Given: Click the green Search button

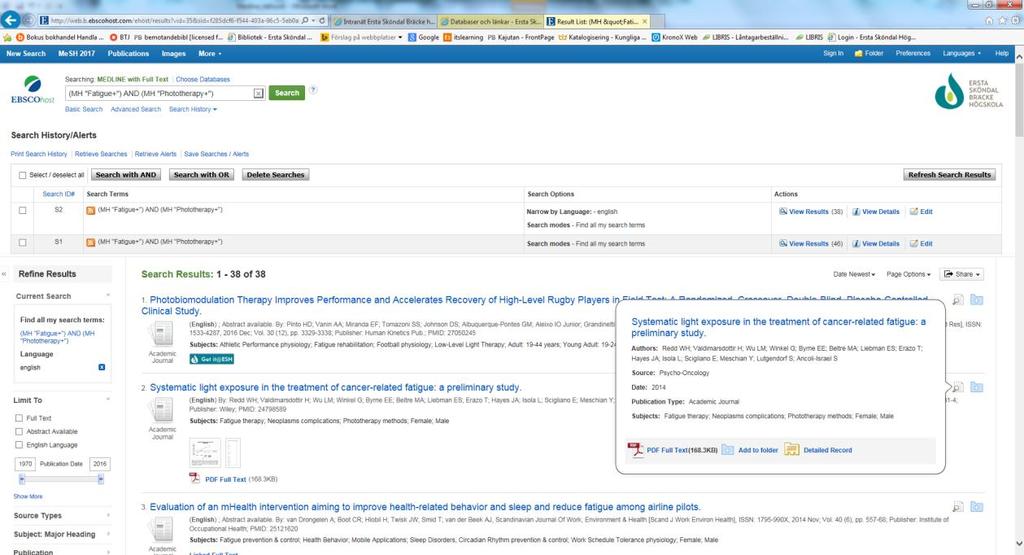Looking at the screenshot, I should click(287, 93).
